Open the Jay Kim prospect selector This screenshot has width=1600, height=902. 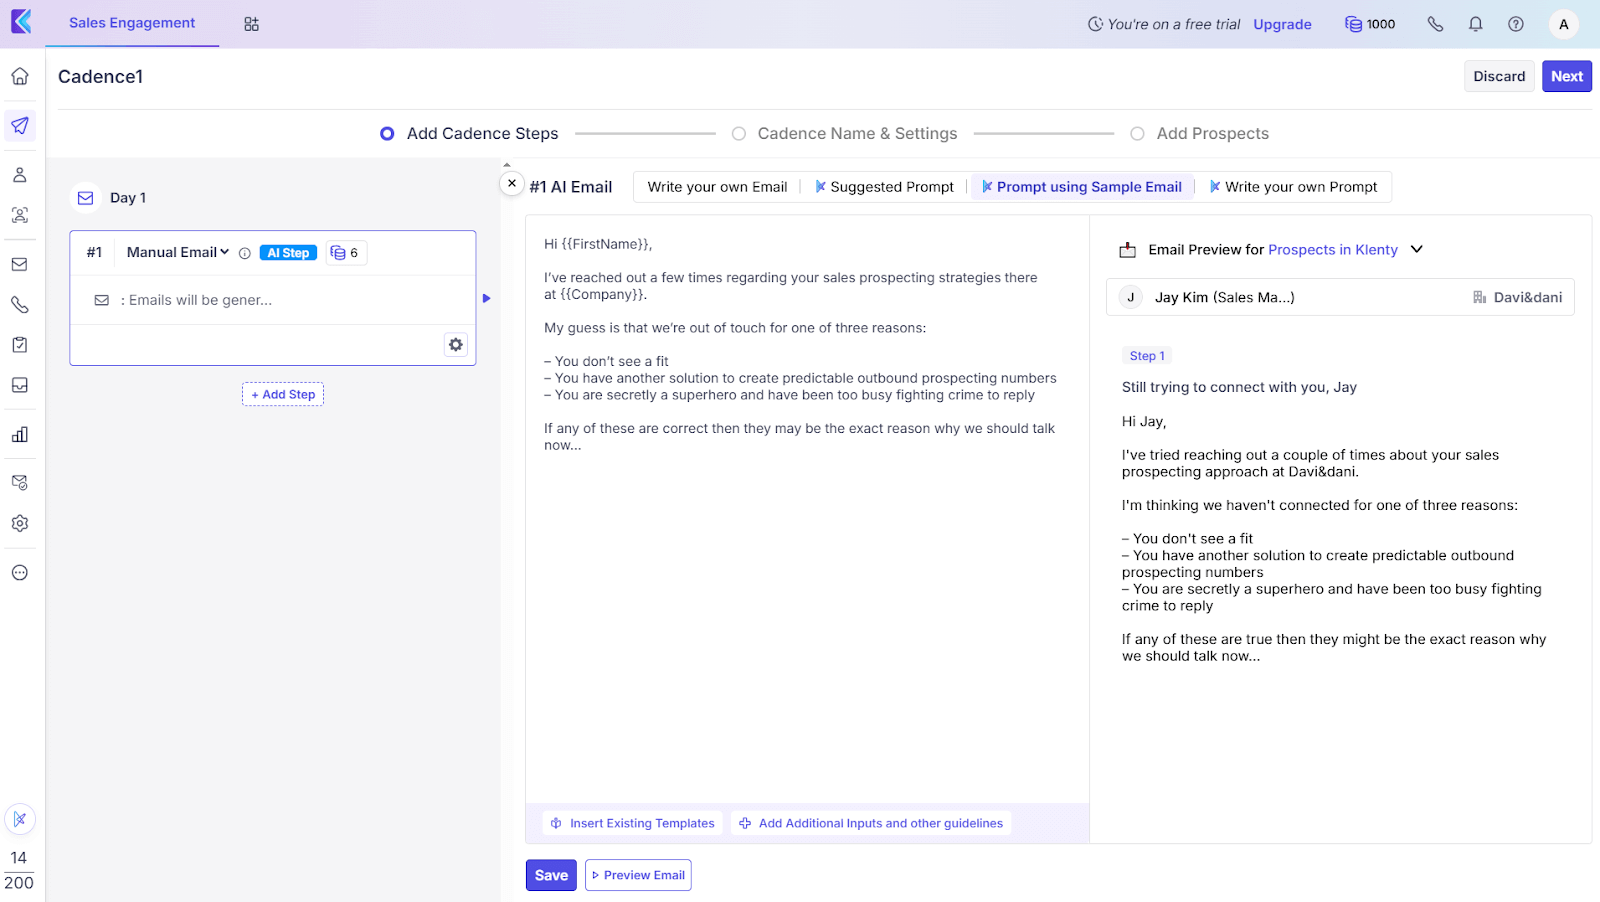(x=1339, y=298)
